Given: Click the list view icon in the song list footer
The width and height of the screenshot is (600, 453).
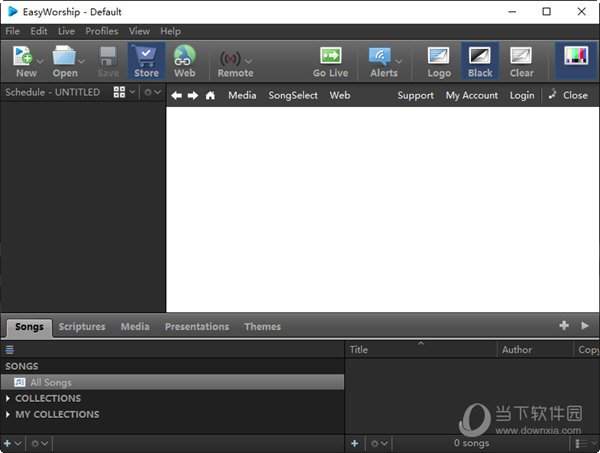Looking at the screenshot, I should tap(581, 443).
